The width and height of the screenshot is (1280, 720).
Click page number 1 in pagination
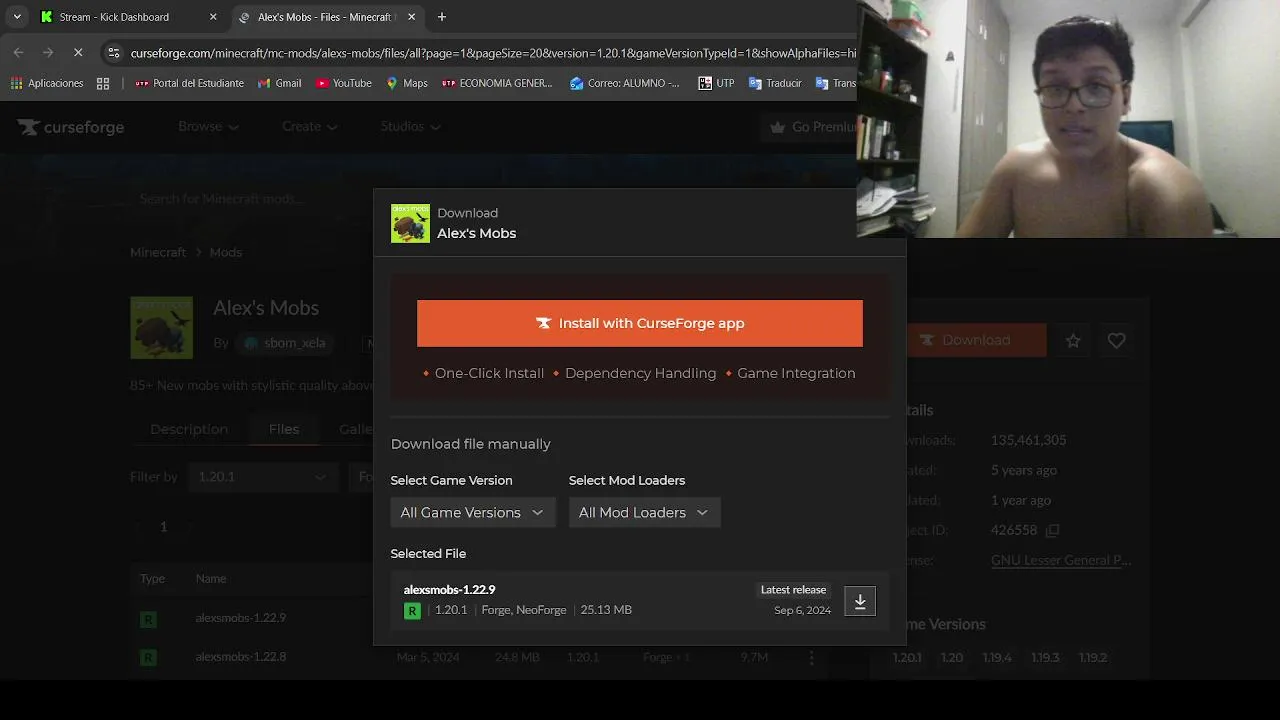[163, 526]
